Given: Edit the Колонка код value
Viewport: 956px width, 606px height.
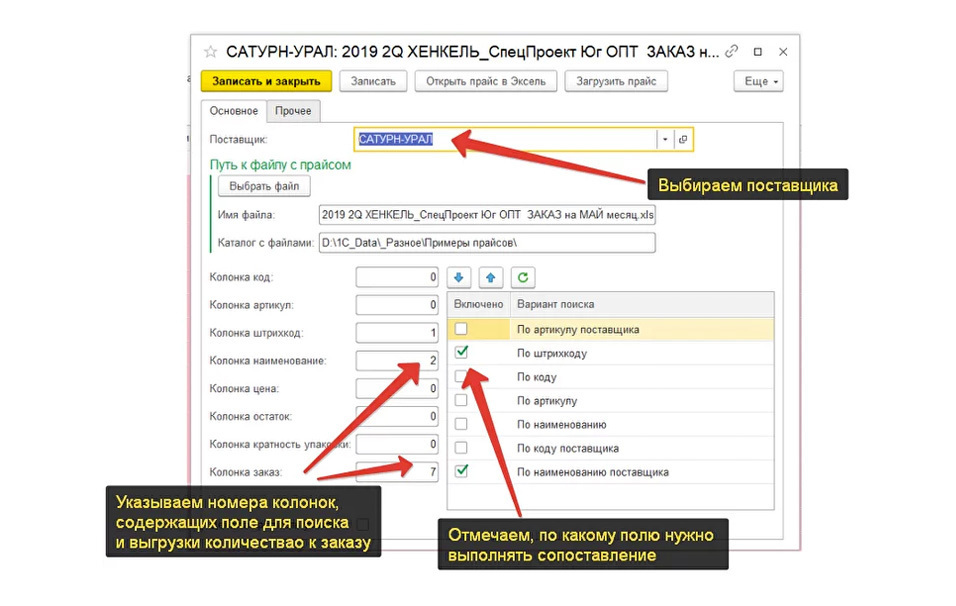Looking at the screenshot, I should pyautogui.click(x=397, y=277).
